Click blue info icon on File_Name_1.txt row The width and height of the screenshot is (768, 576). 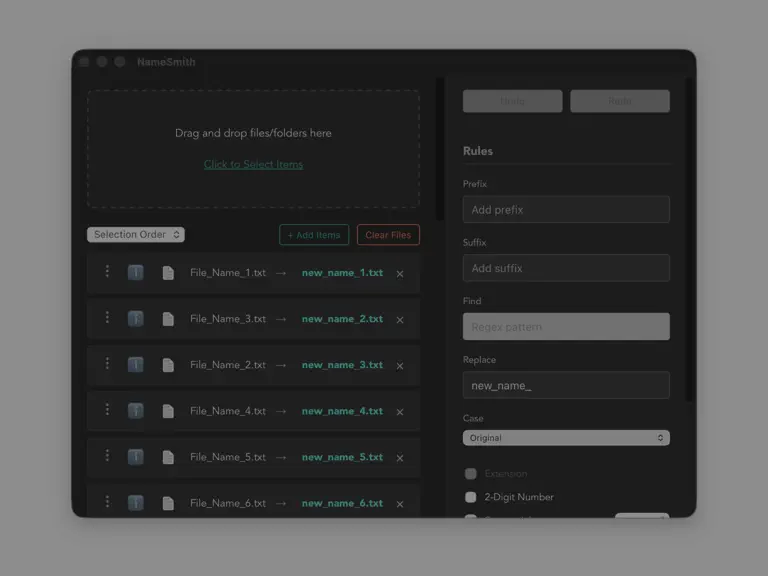point(136,272)
